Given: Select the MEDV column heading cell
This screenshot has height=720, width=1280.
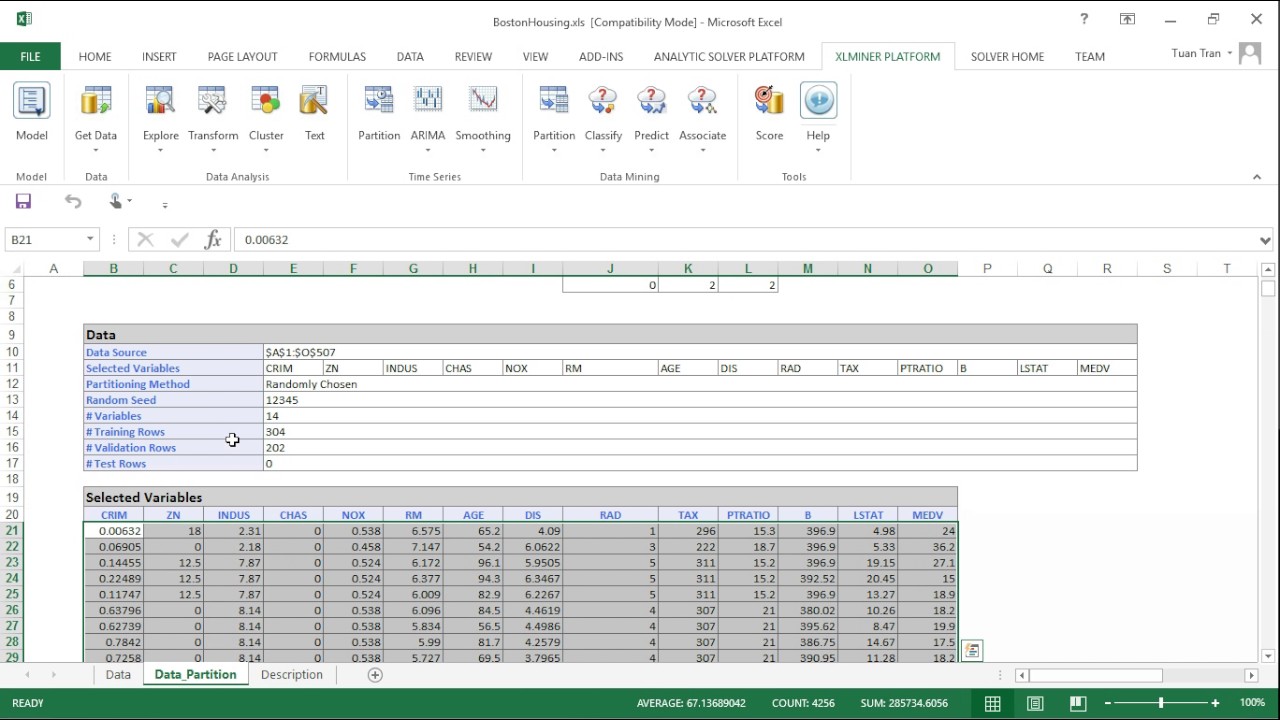Looking at the screenshot, I should pos(927,515).
